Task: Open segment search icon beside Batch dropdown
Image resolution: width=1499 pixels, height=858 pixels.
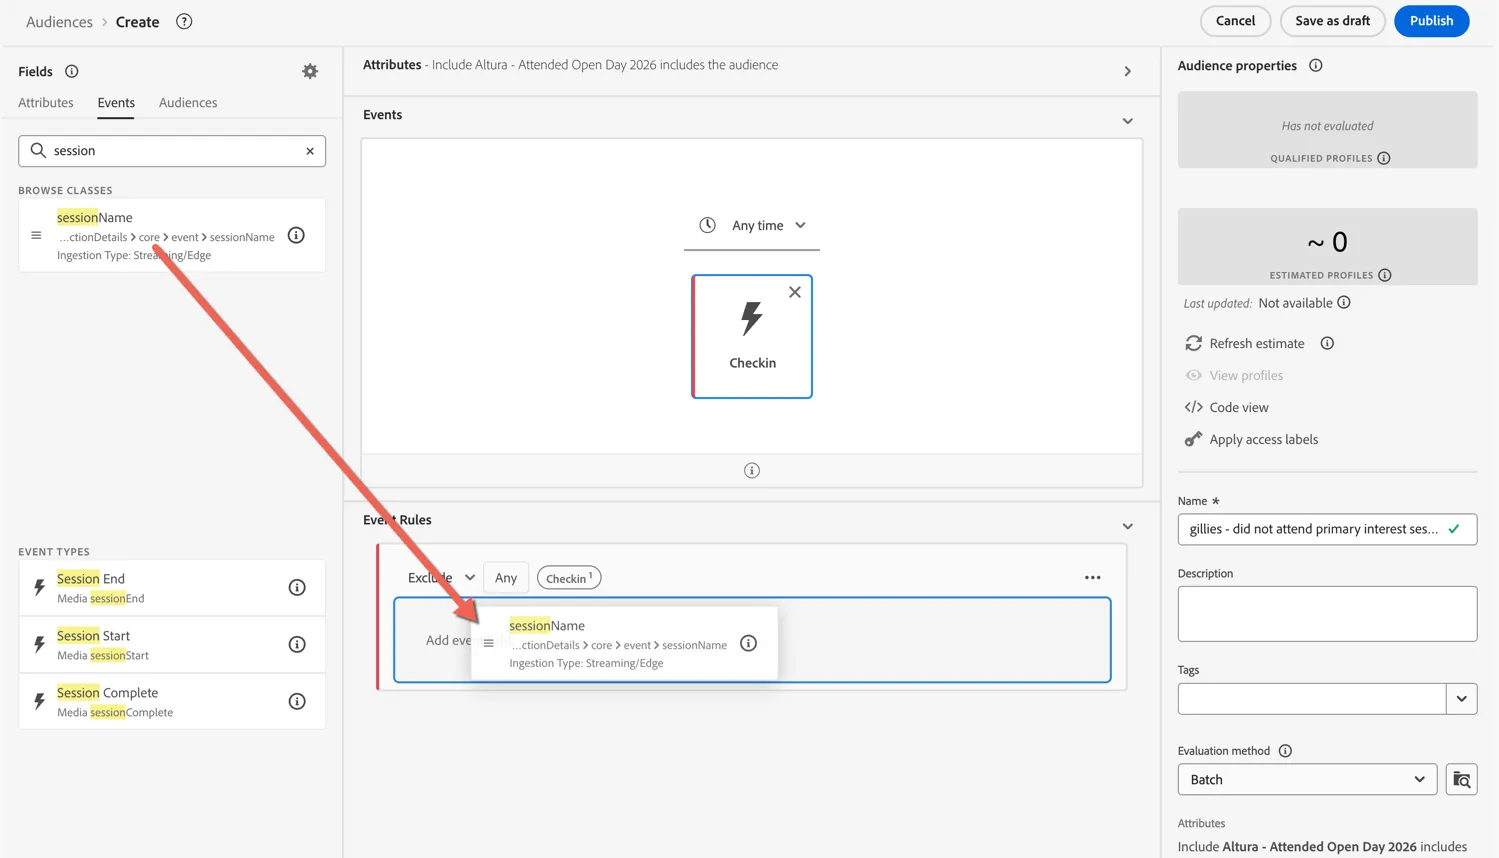Action: (x=1461, y=779)
